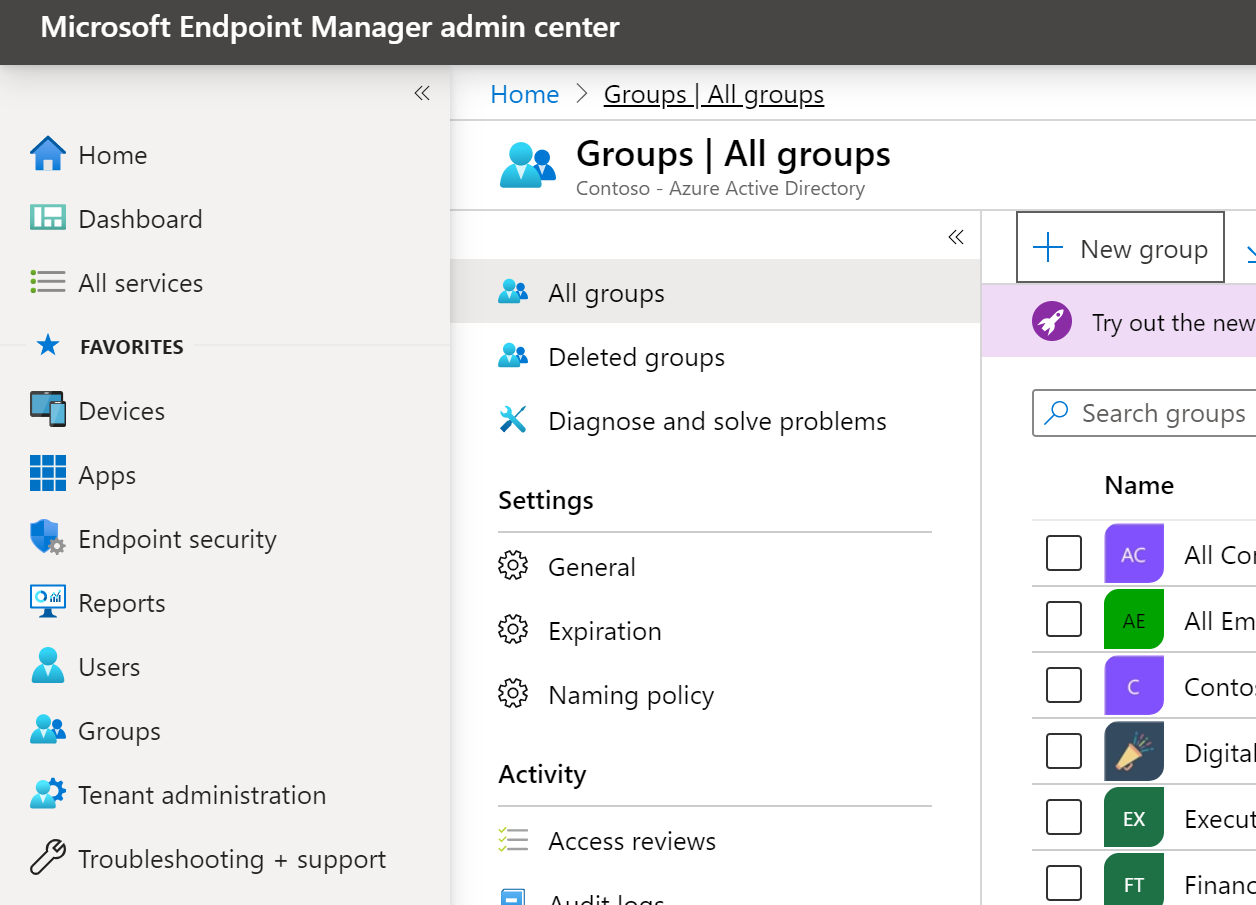
Task: Click the Expiration settings label
Action: coord(604,631)
